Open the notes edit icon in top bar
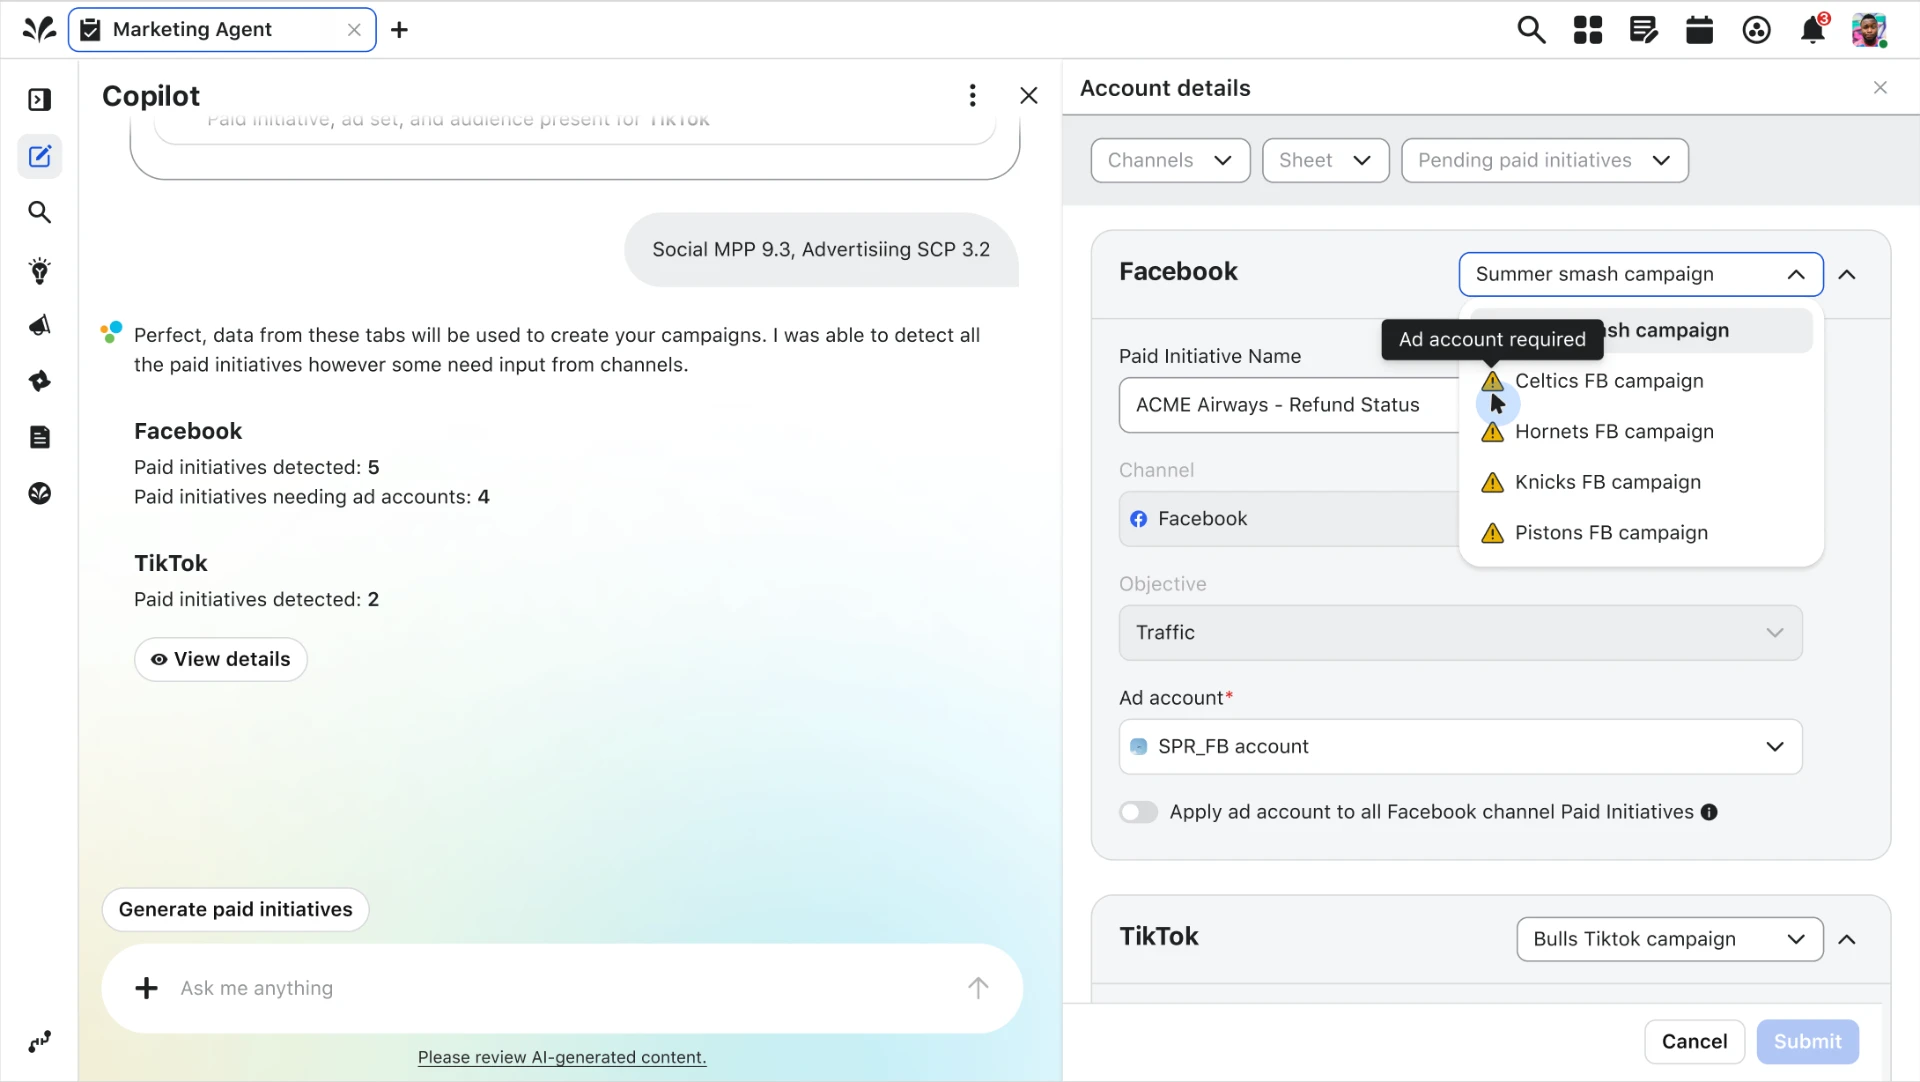The image size is (1920, 1082). (1643, 30)
